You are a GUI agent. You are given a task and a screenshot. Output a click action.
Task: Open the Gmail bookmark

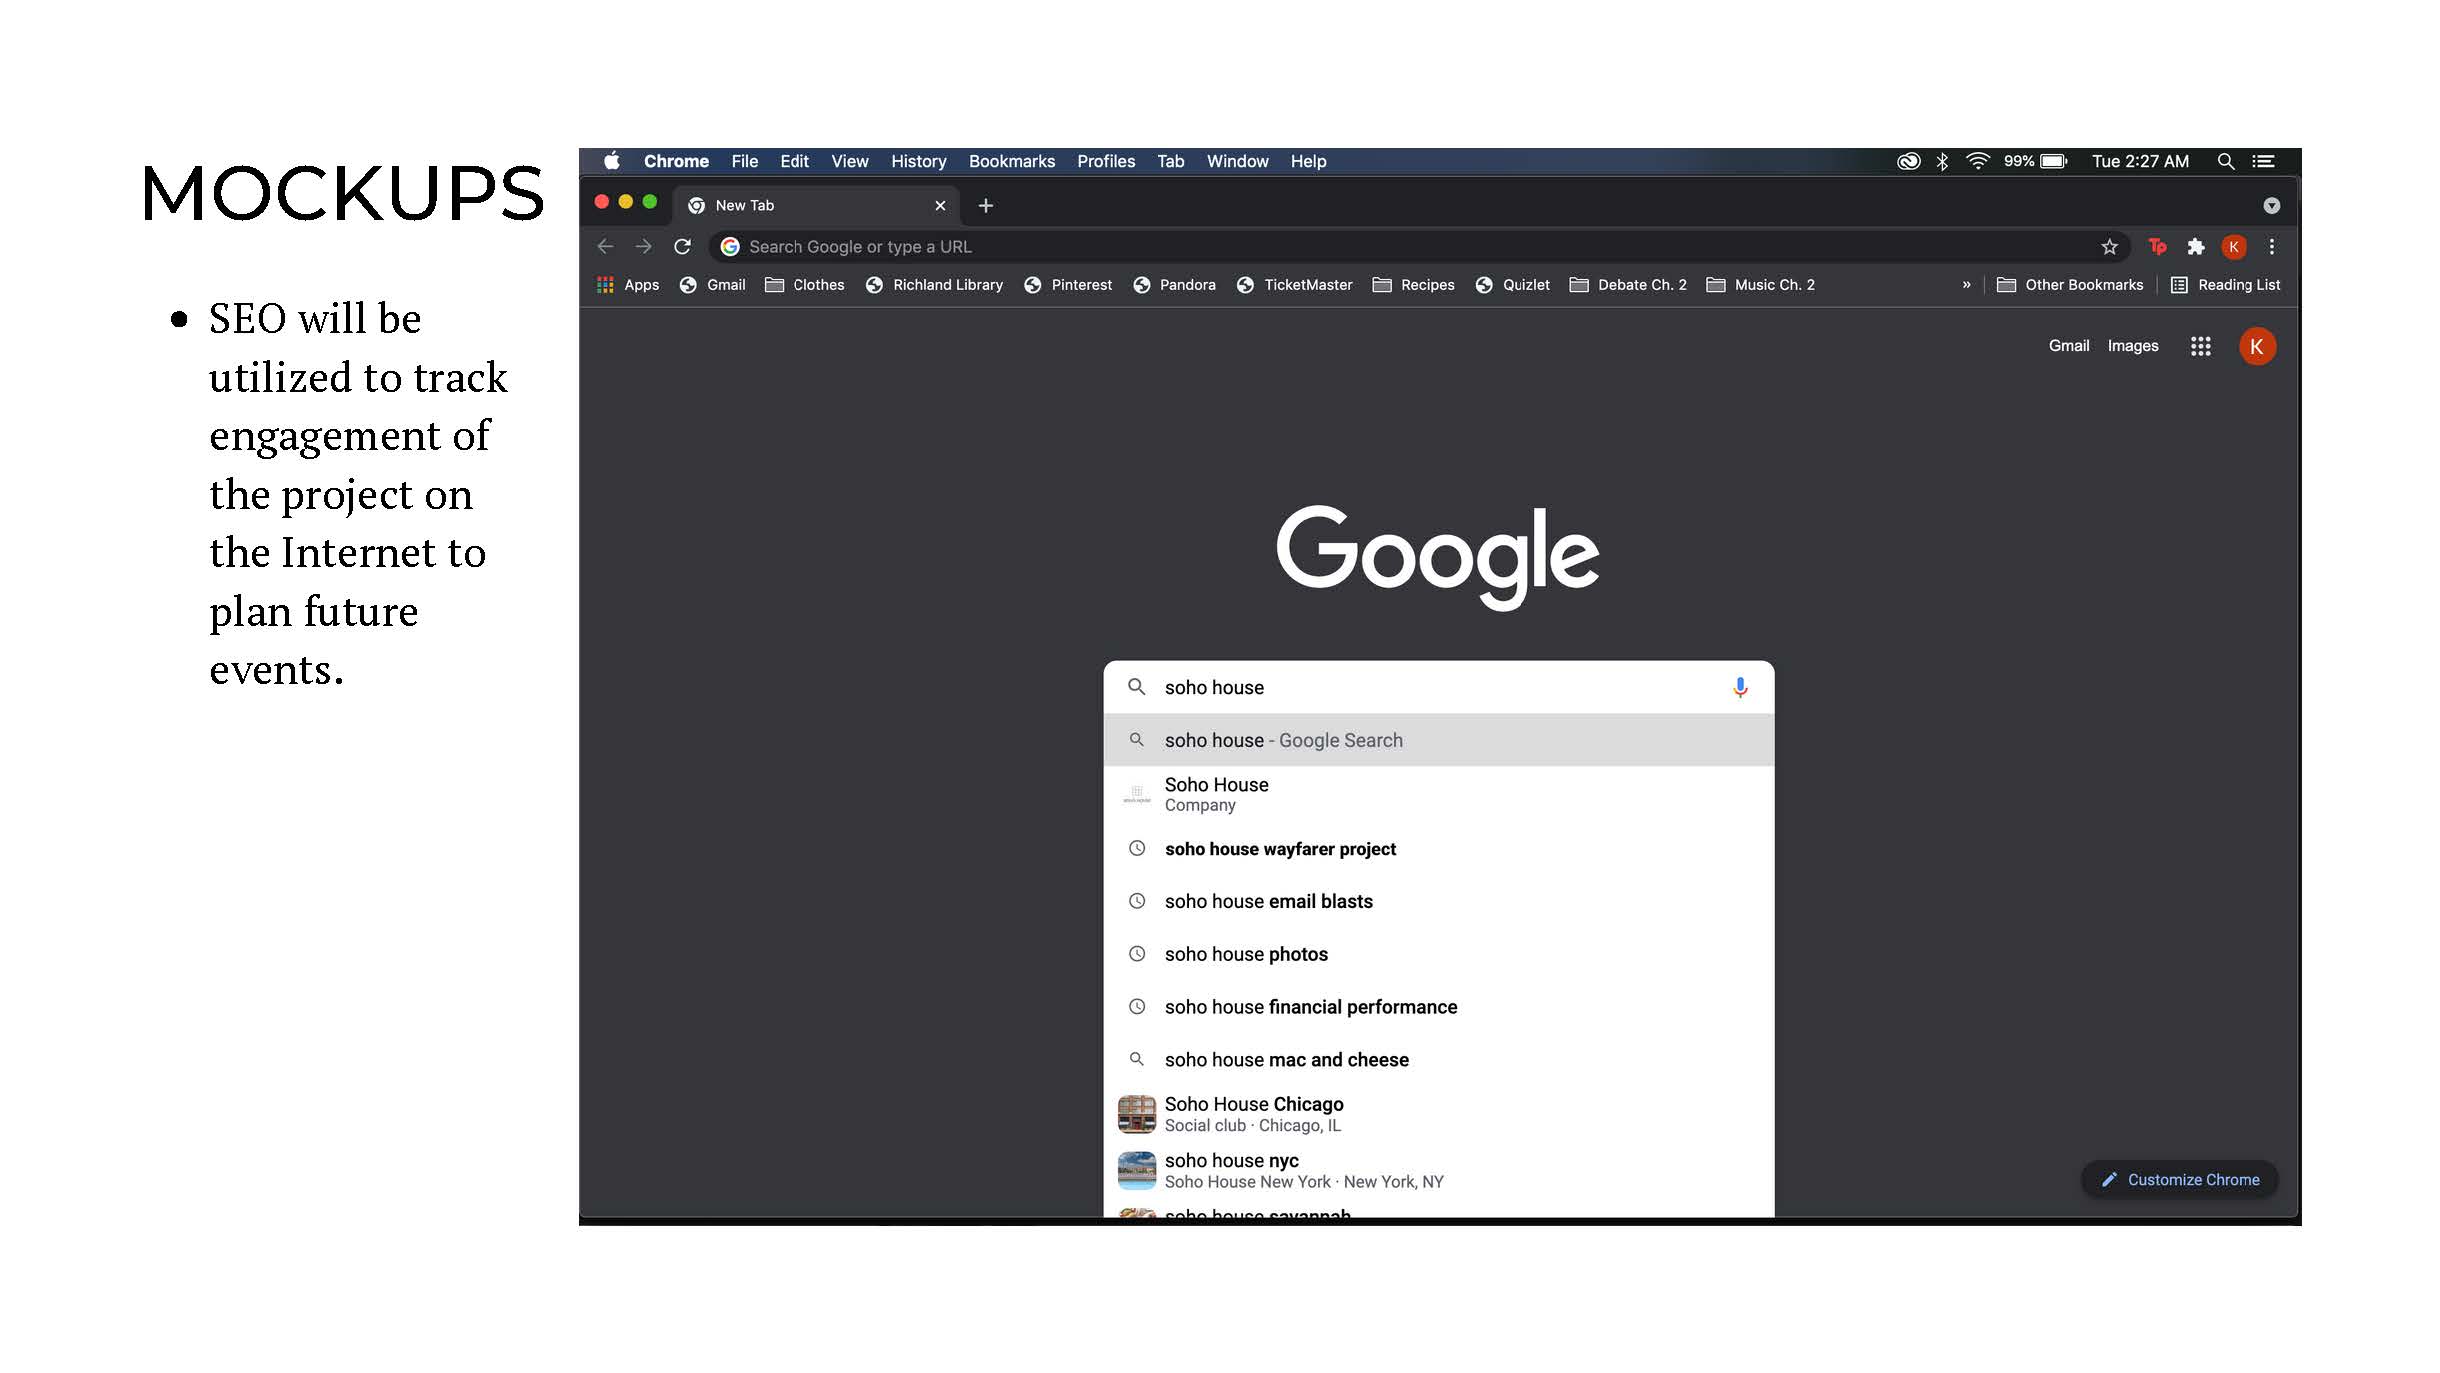click(712, 285)
